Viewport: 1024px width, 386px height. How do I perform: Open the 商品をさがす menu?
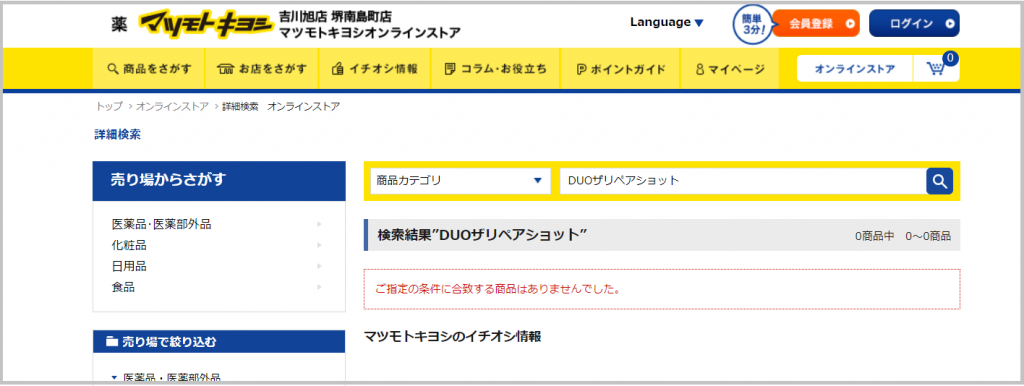coord(149,69)
